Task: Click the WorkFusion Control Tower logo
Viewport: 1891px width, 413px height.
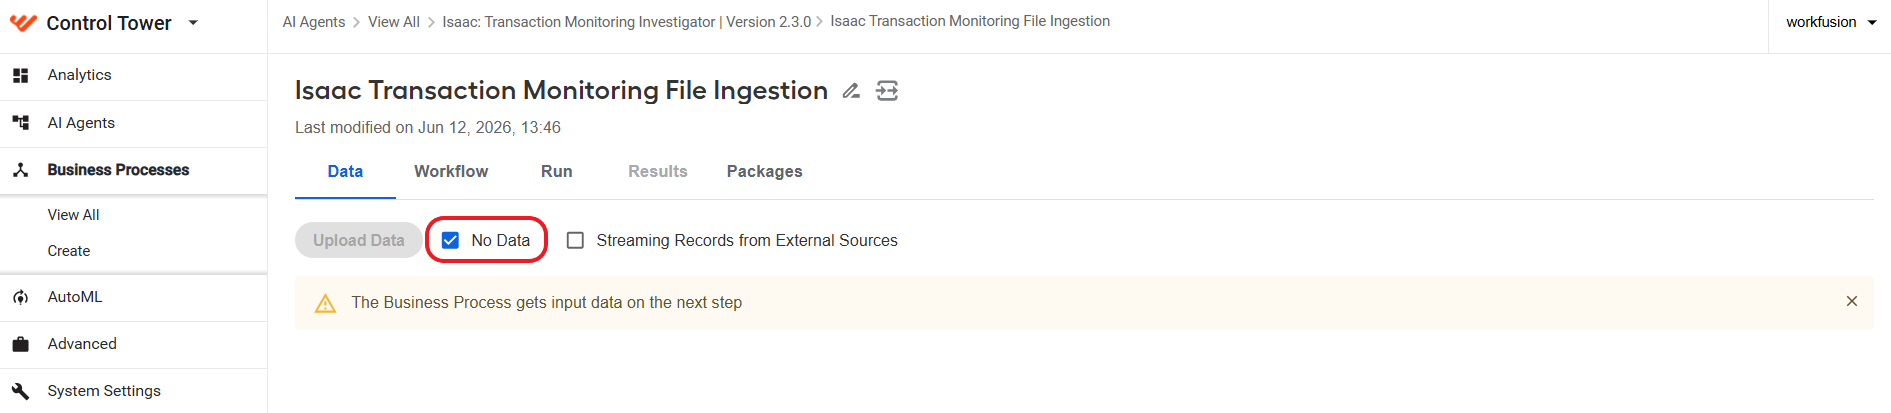Action: pyautogui.click(x=23, y=23)
